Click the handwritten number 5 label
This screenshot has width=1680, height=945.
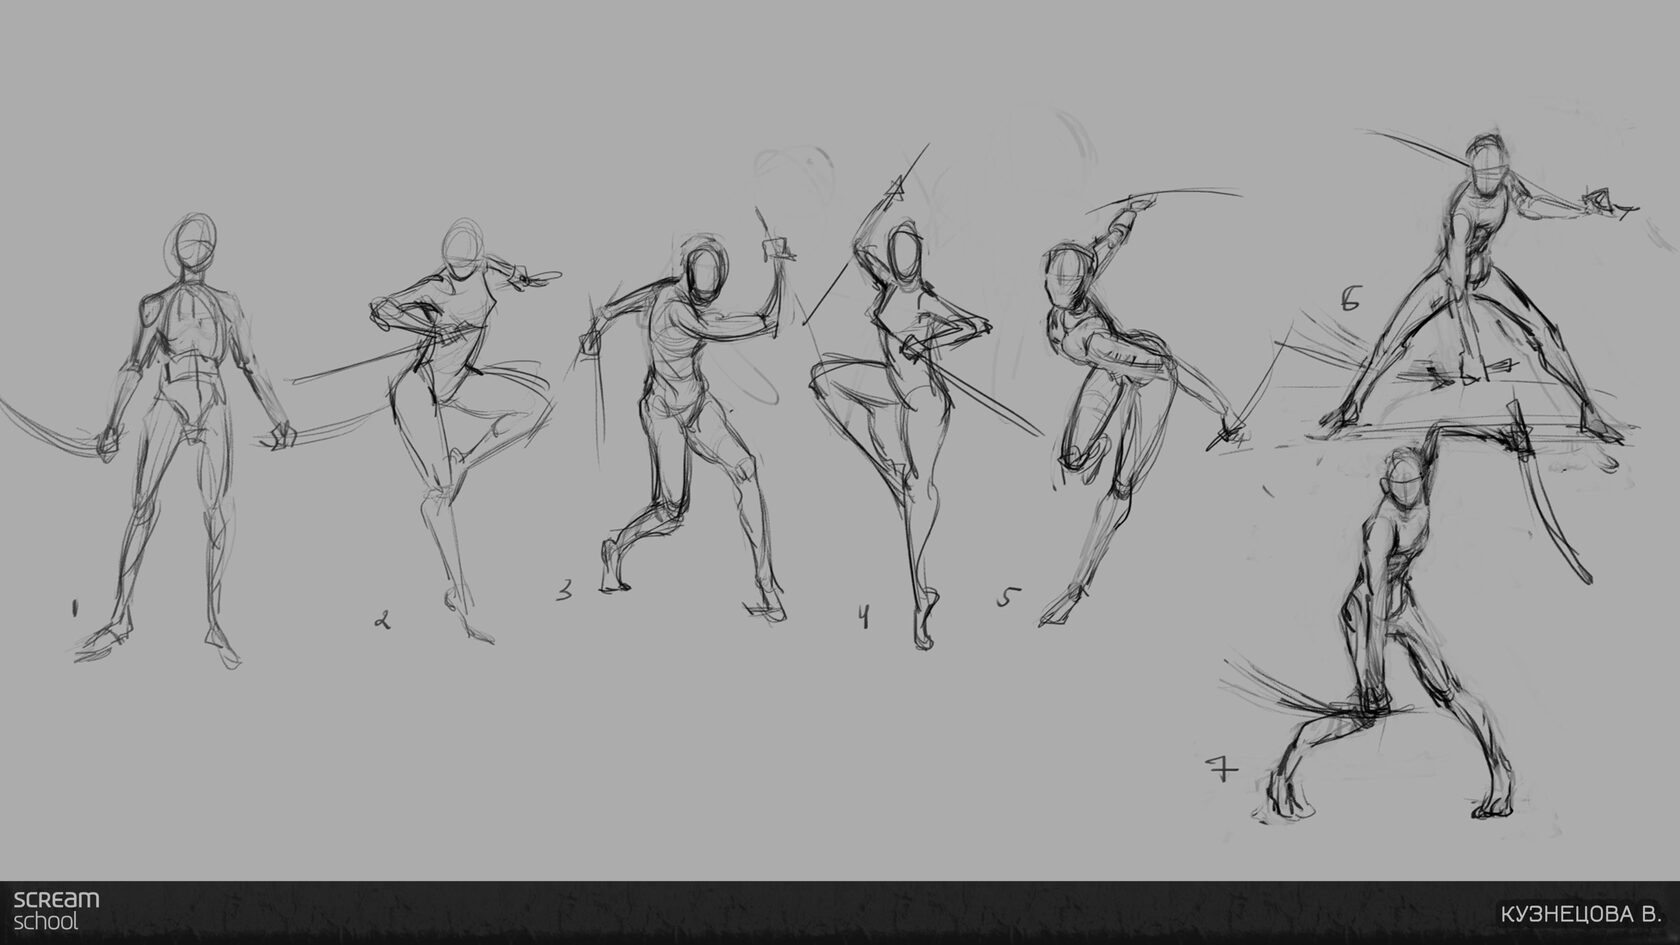pyautogui.click(x=1008, y=597)
